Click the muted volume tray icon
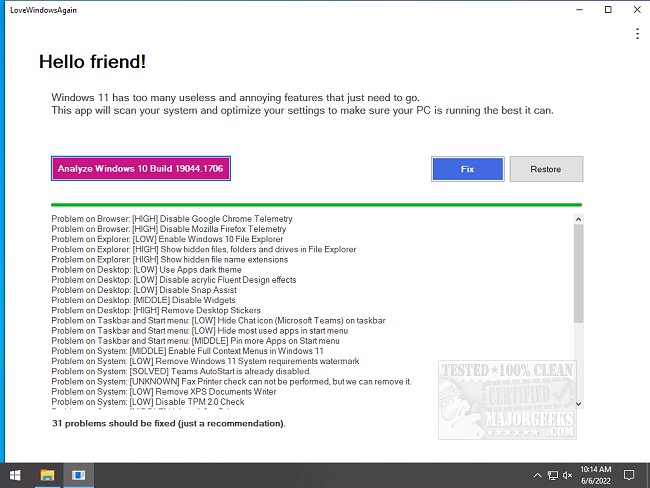This screenshot has width=650, height=488. [x=567, y=475]
